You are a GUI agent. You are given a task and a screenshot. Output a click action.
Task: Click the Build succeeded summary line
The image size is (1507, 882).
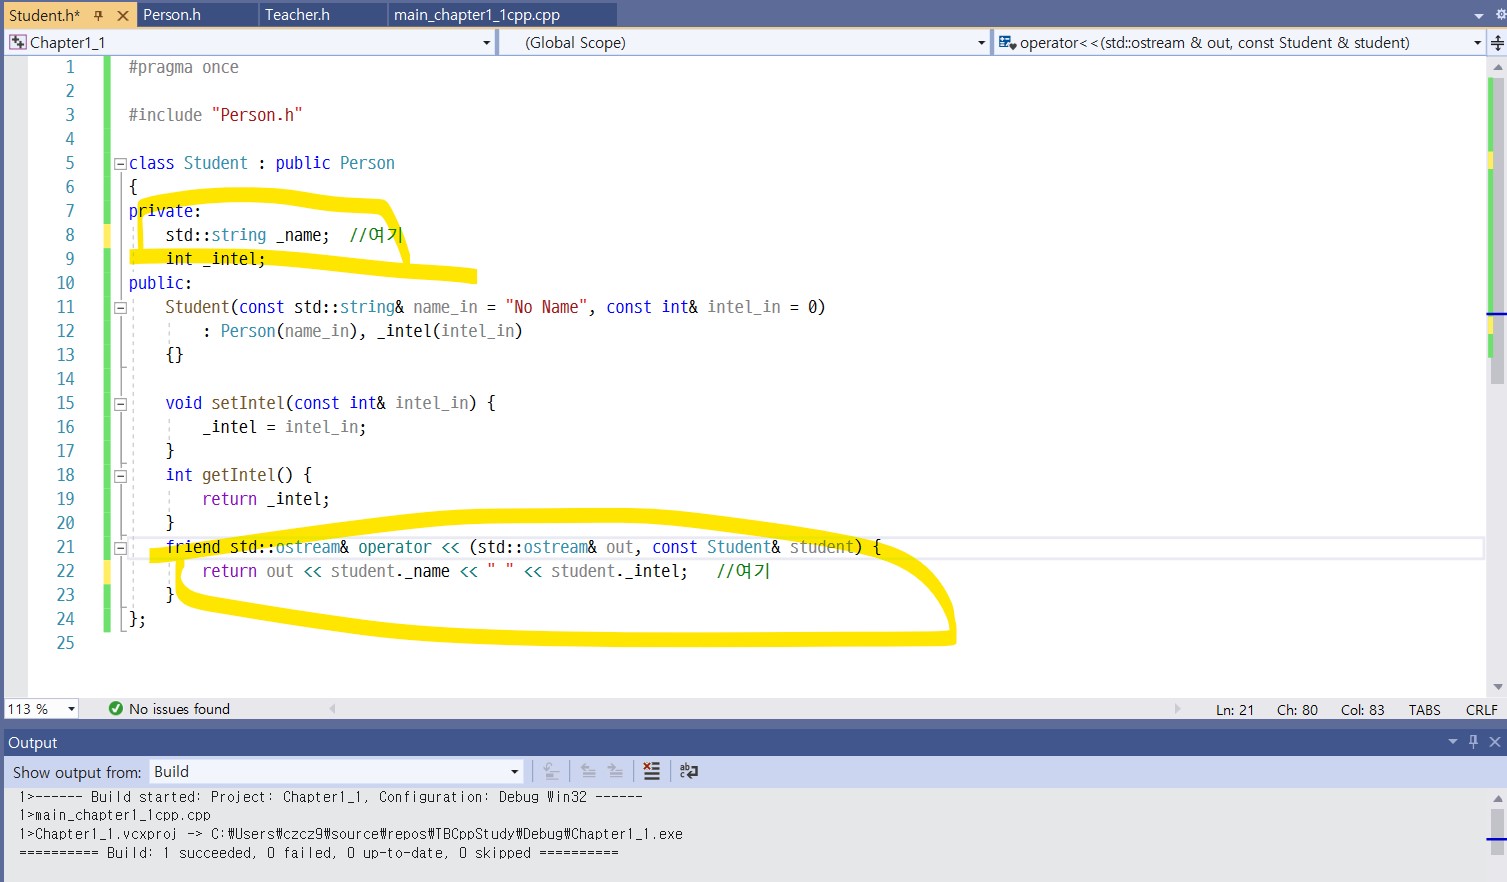(x=319, y=853)
